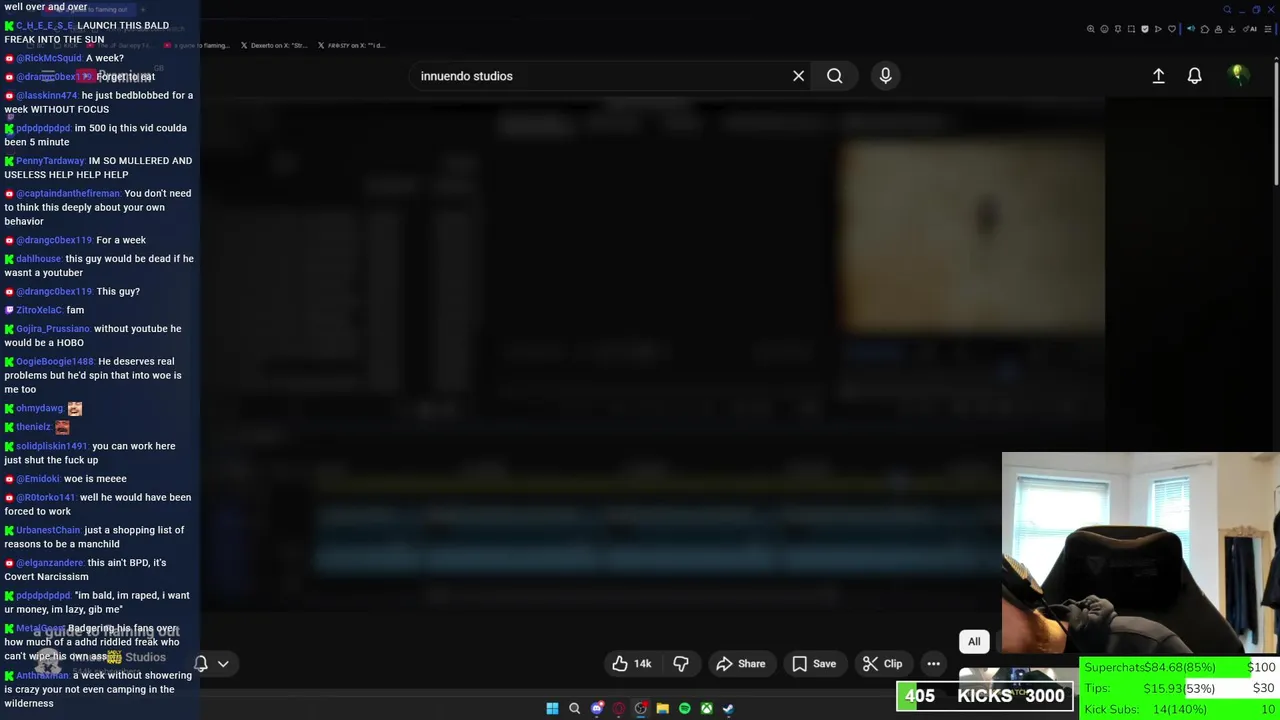Viewport: 1280px width, 720px height.
Task: Click username OogieBoogie1488 in chat
Action: tap(55, 362)
